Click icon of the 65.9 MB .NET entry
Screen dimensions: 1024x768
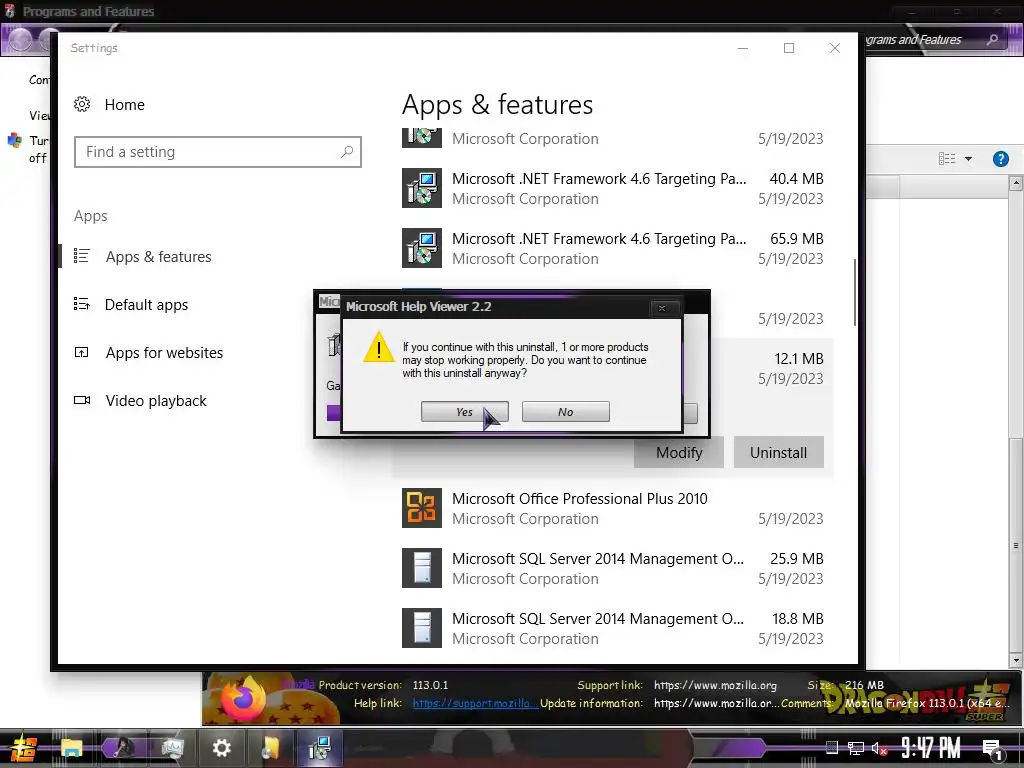pos(422,248)
